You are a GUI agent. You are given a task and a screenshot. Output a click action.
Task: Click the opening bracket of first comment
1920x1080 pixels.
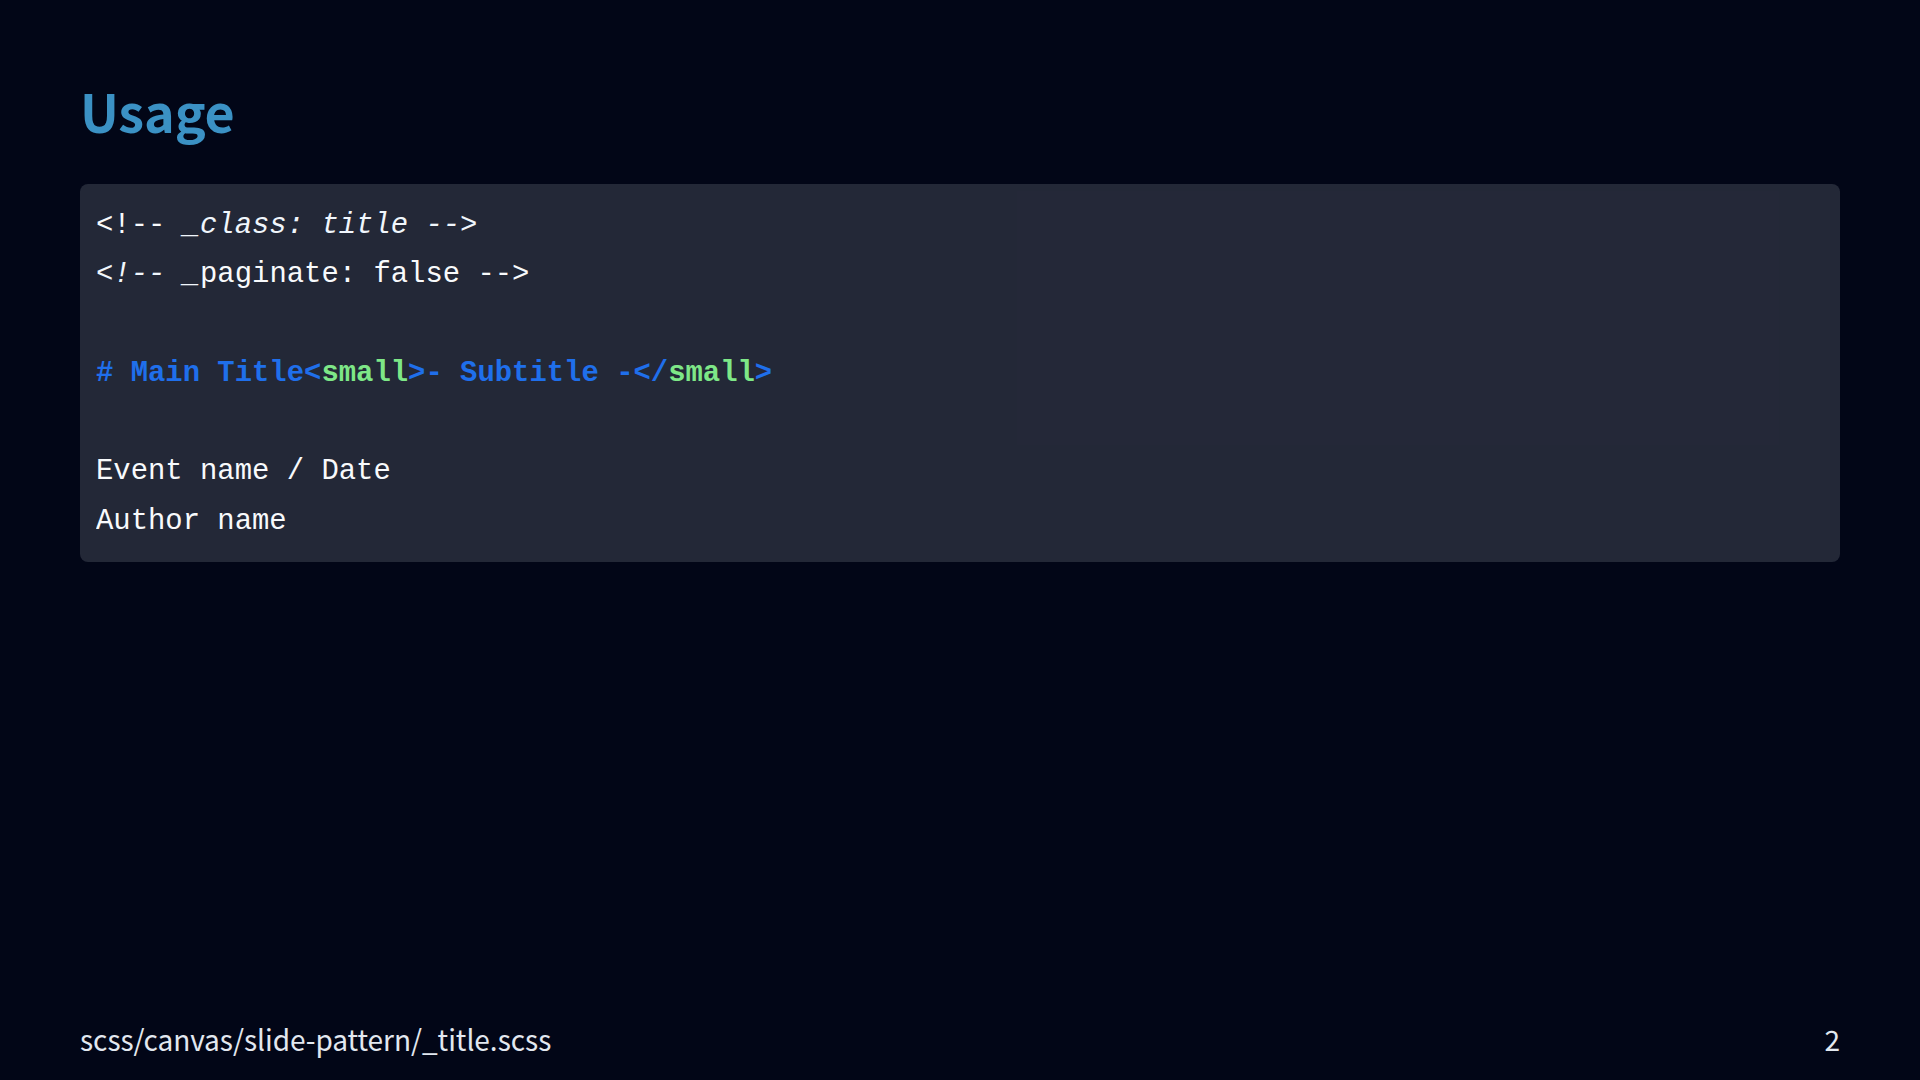pos(104,224)
